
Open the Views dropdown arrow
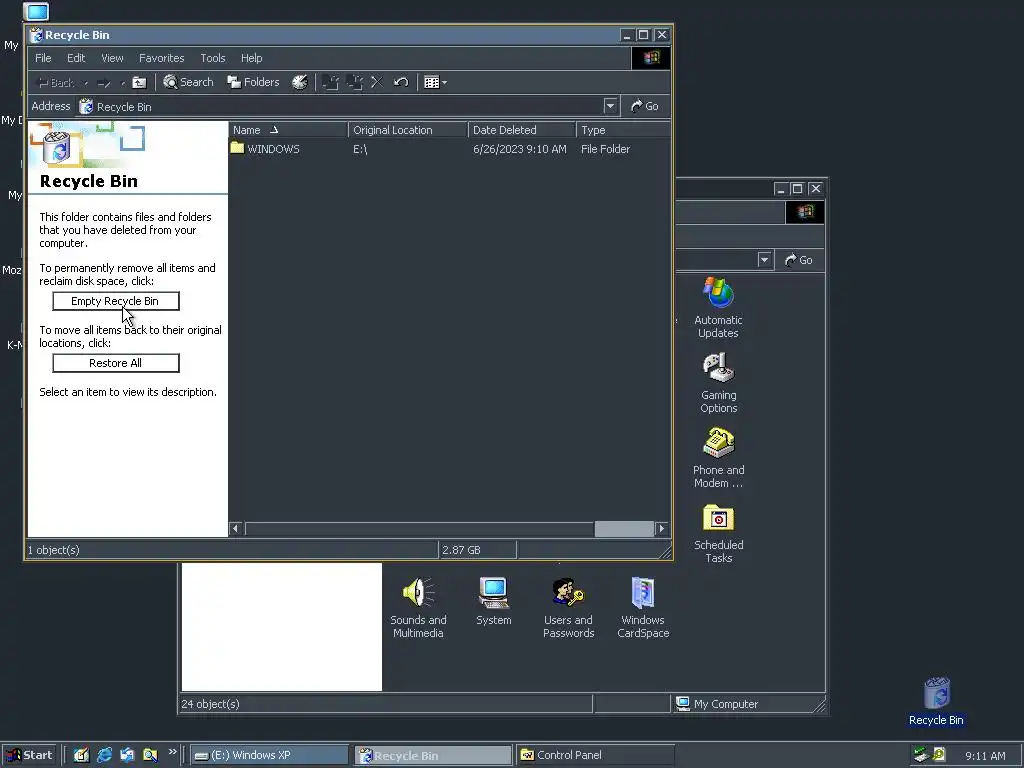click(x=444, y=82)
